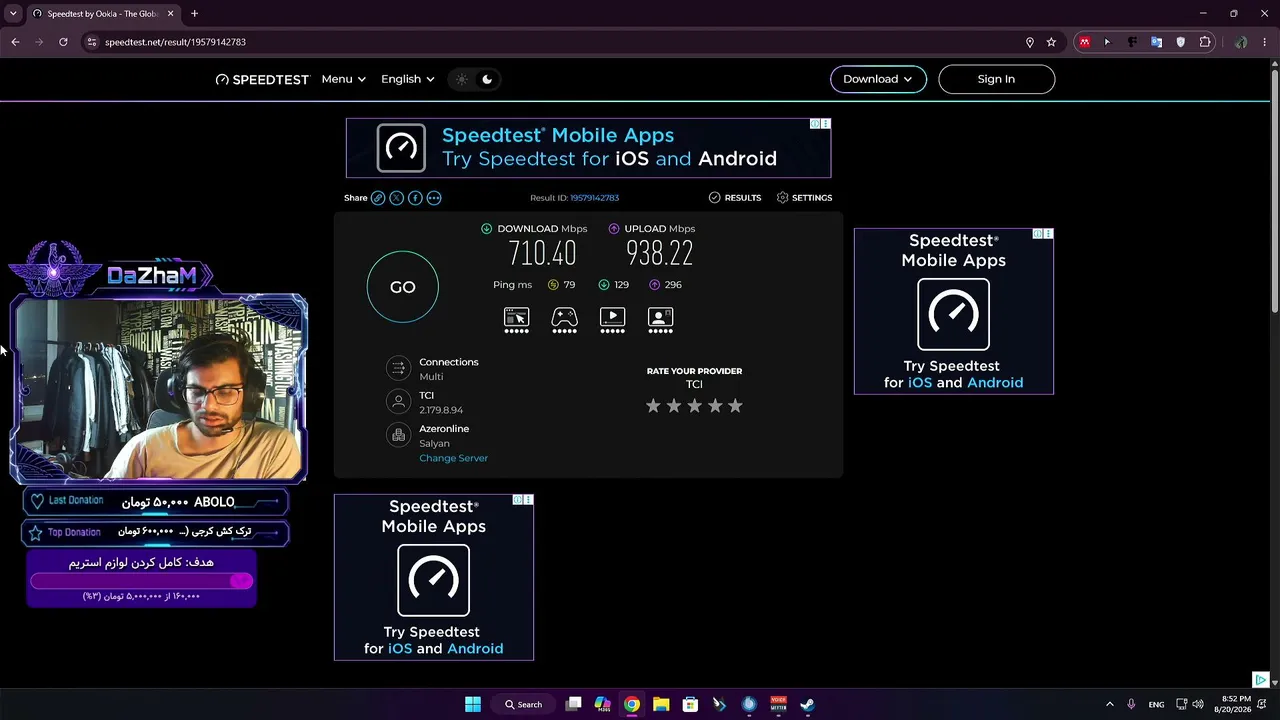Open more share options icon

pos(434,198)
